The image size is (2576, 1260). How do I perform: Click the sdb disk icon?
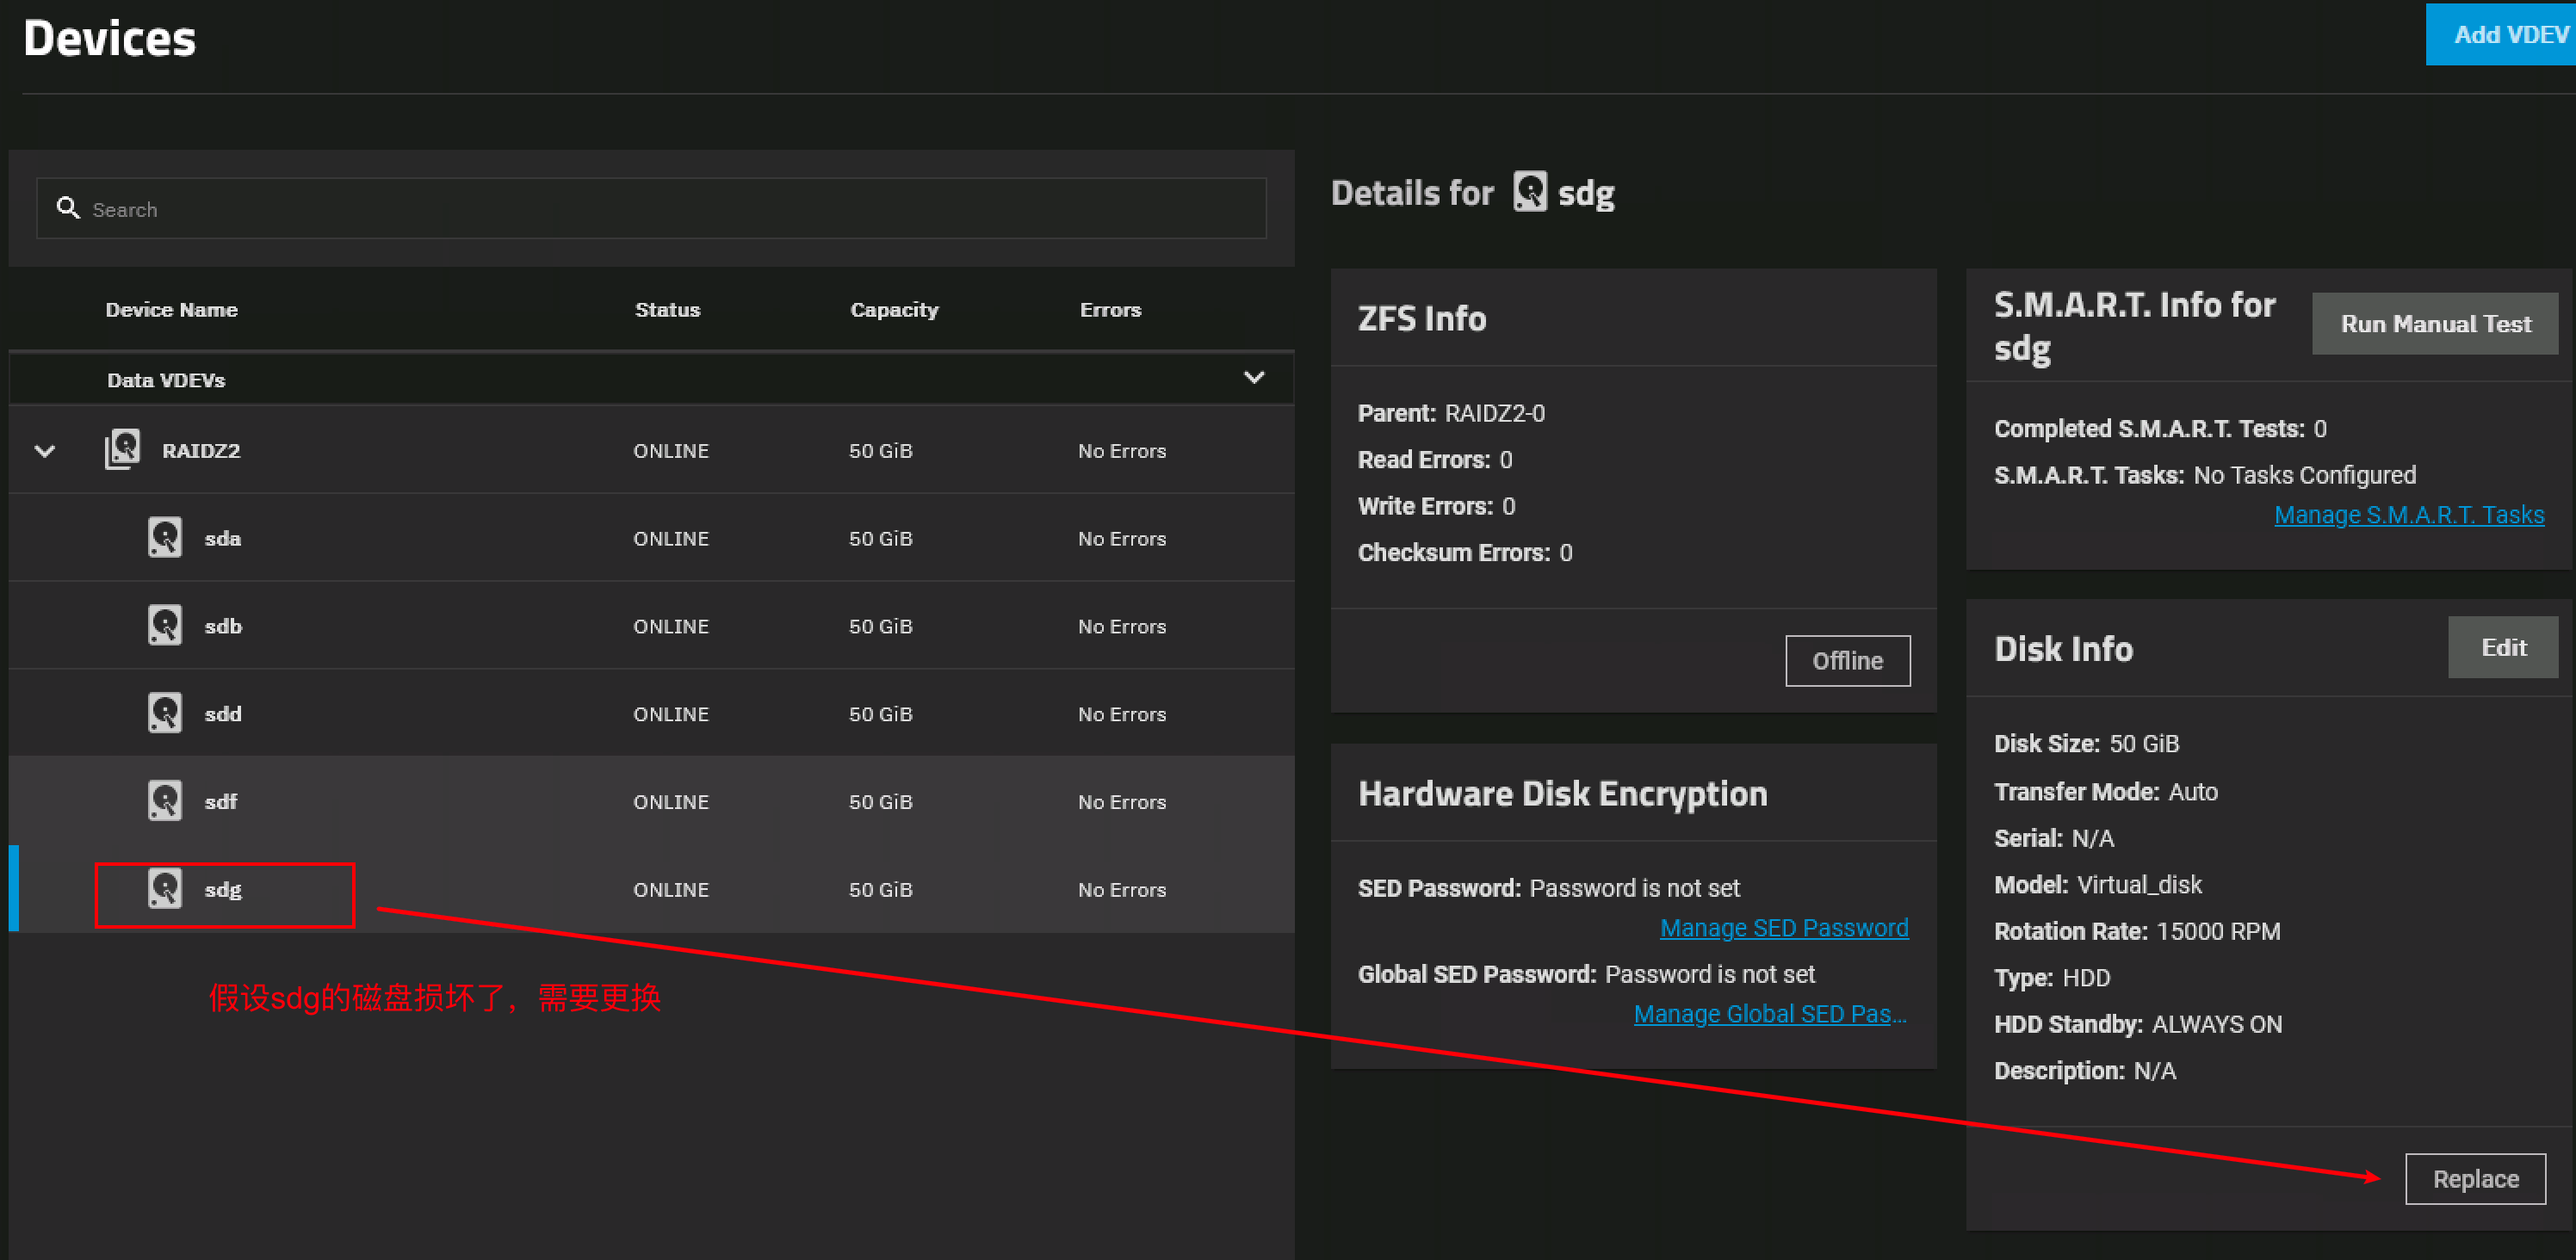(165, 625)
